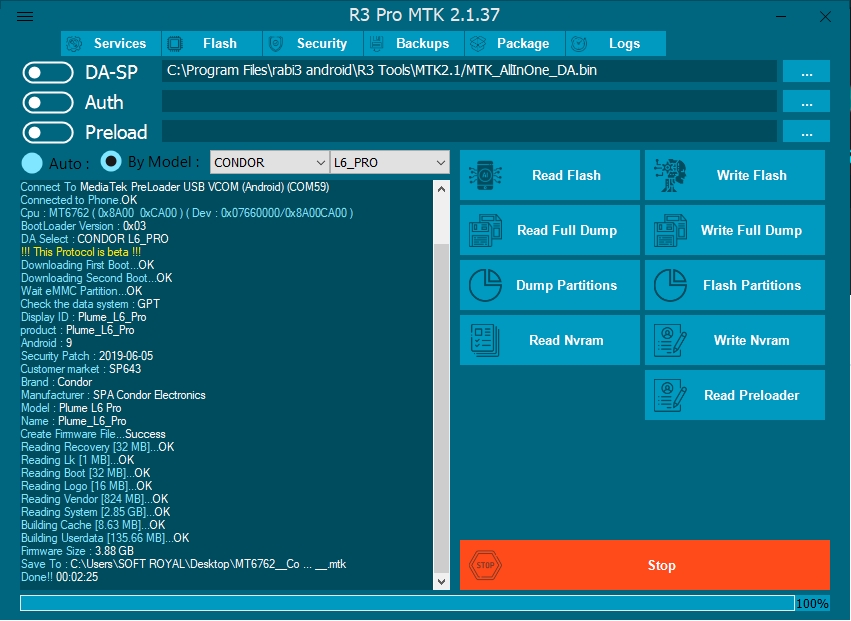
Task: Click the Dump Partitions pie chart icon
Action: (x=486, y=286)
